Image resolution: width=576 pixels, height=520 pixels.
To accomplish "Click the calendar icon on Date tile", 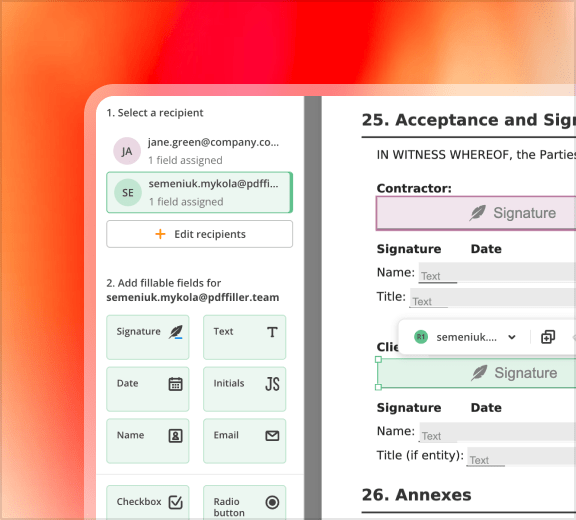I will click(176, 384).
